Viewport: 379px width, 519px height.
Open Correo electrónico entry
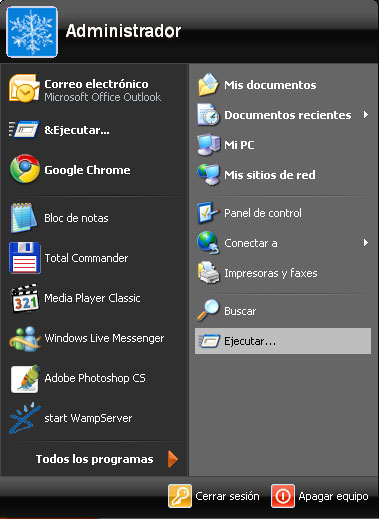96,84
